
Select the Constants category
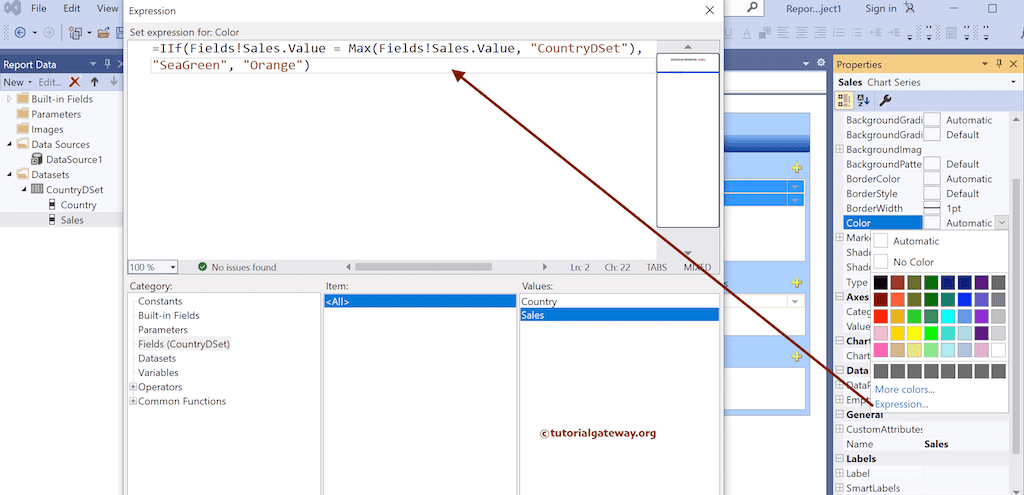point(160,301)
